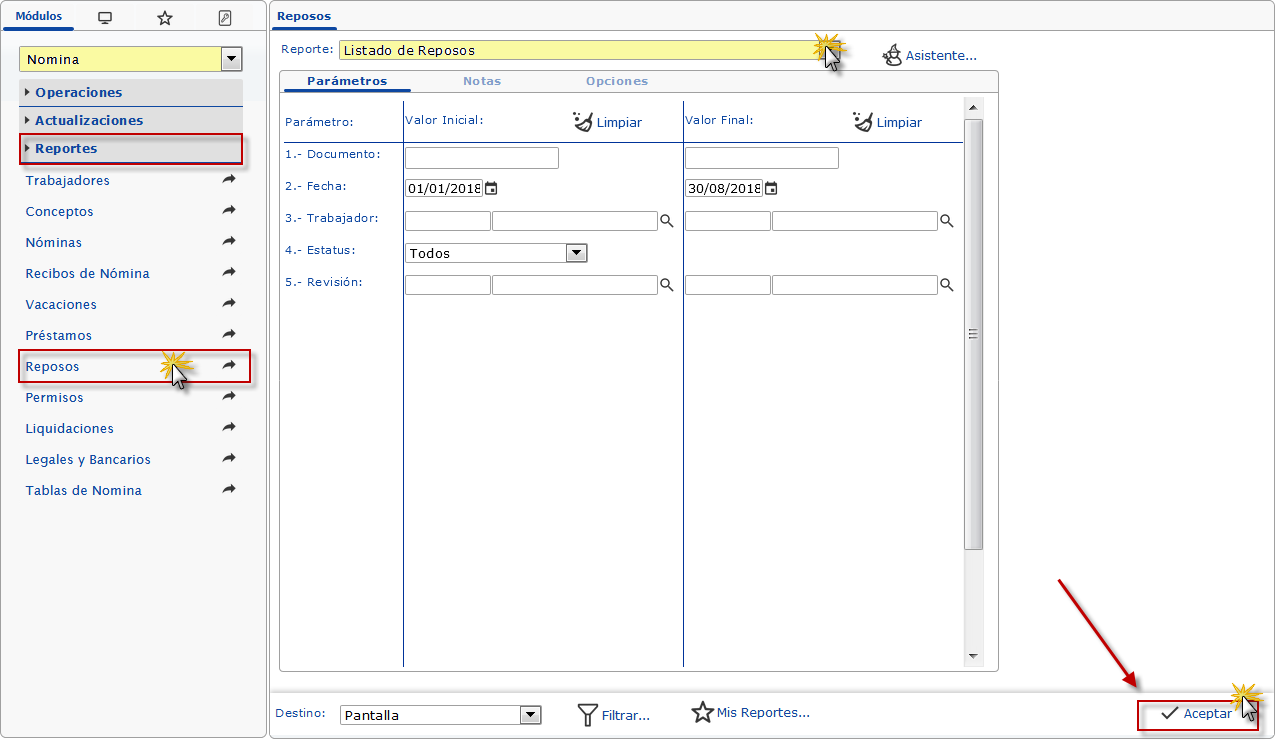
Task: Search initial Trabajador with magnifier icon
Action: 666,221
